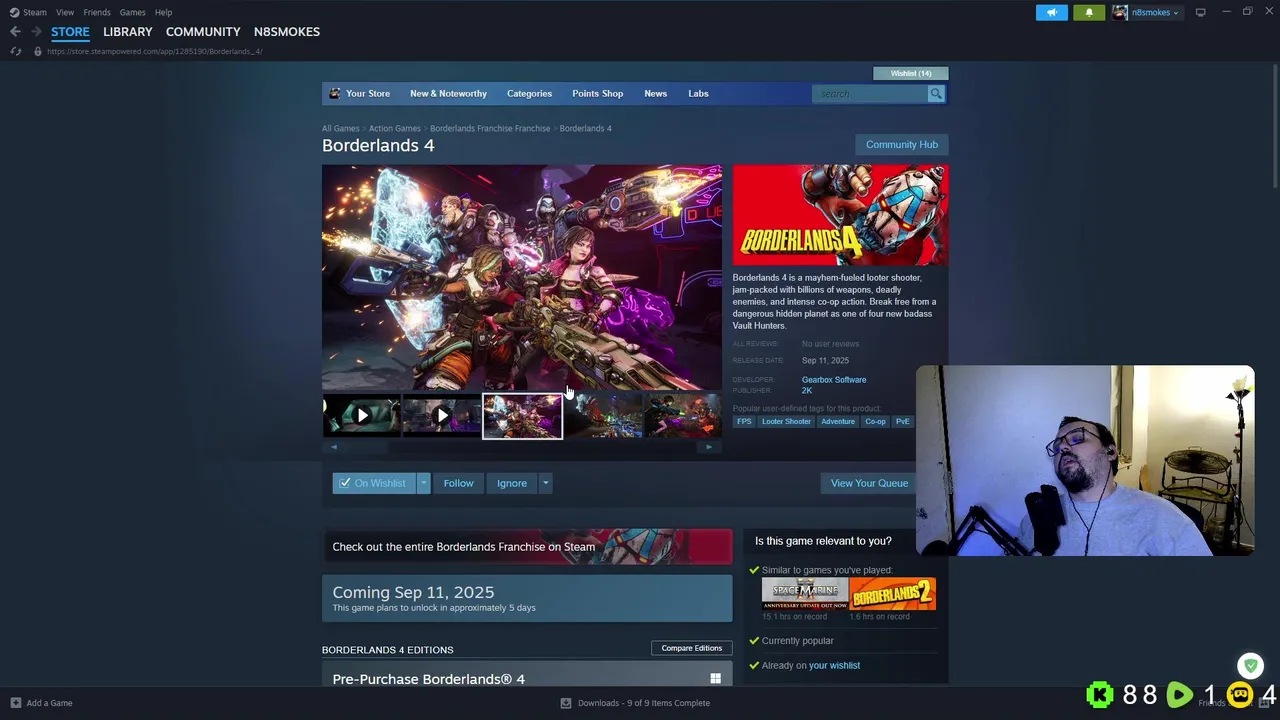
Task: Click View Your Queue
Action: (x=869, y=483)
